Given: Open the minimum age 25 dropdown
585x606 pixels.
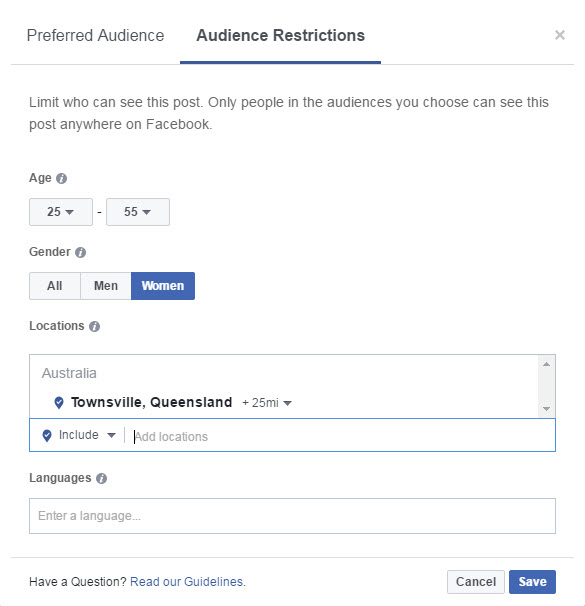Looking at the screenshot, I should [x=61, y=212].
